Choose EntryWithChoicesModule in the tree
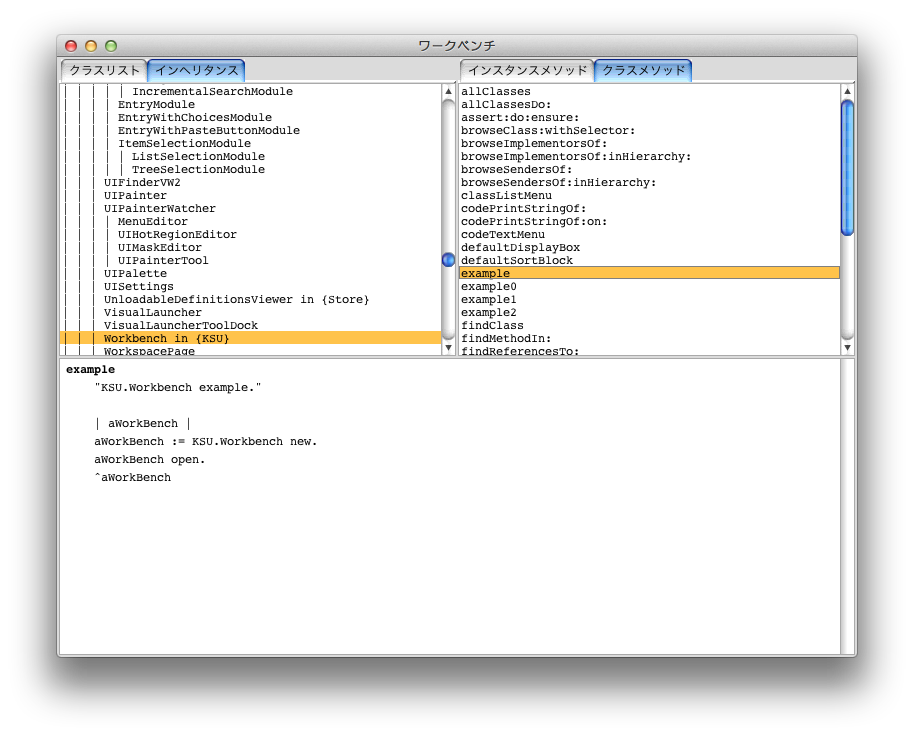The height and width of the screenshot is (736, 914). [195, 117]
